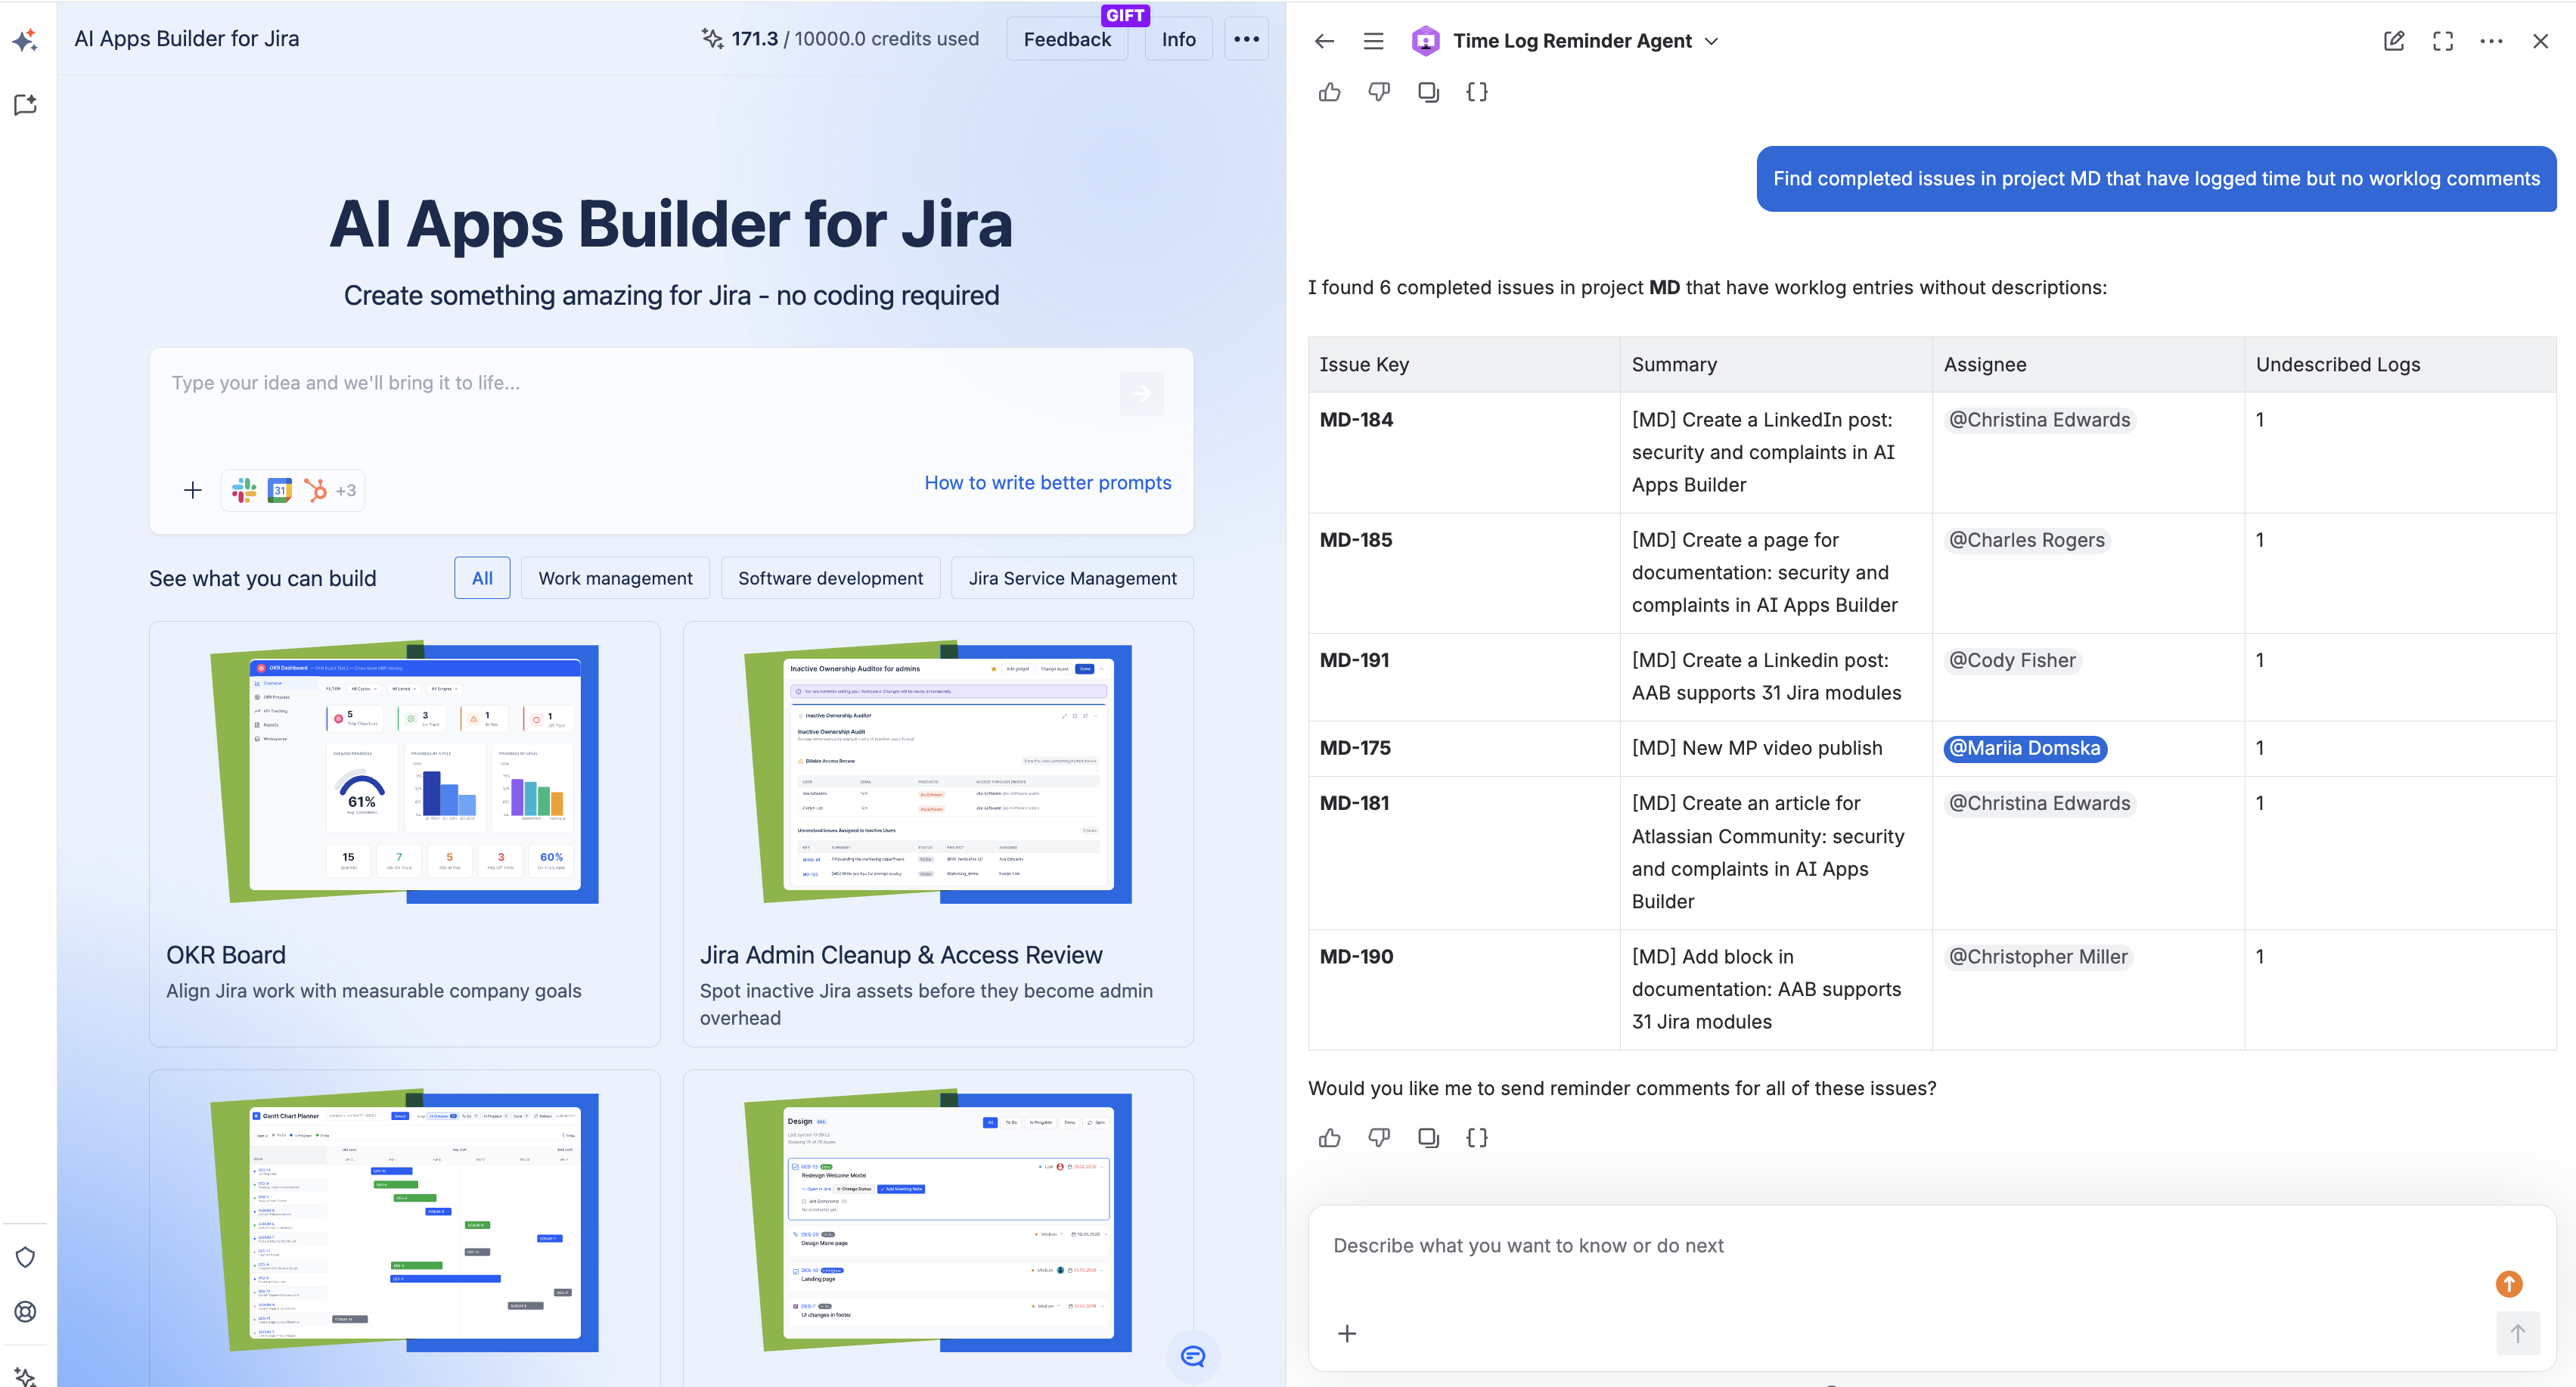This screenshot has width=2576, height=1387.
Task: Open the shield icon in the left sidebar
Action: pos(26,1257)
